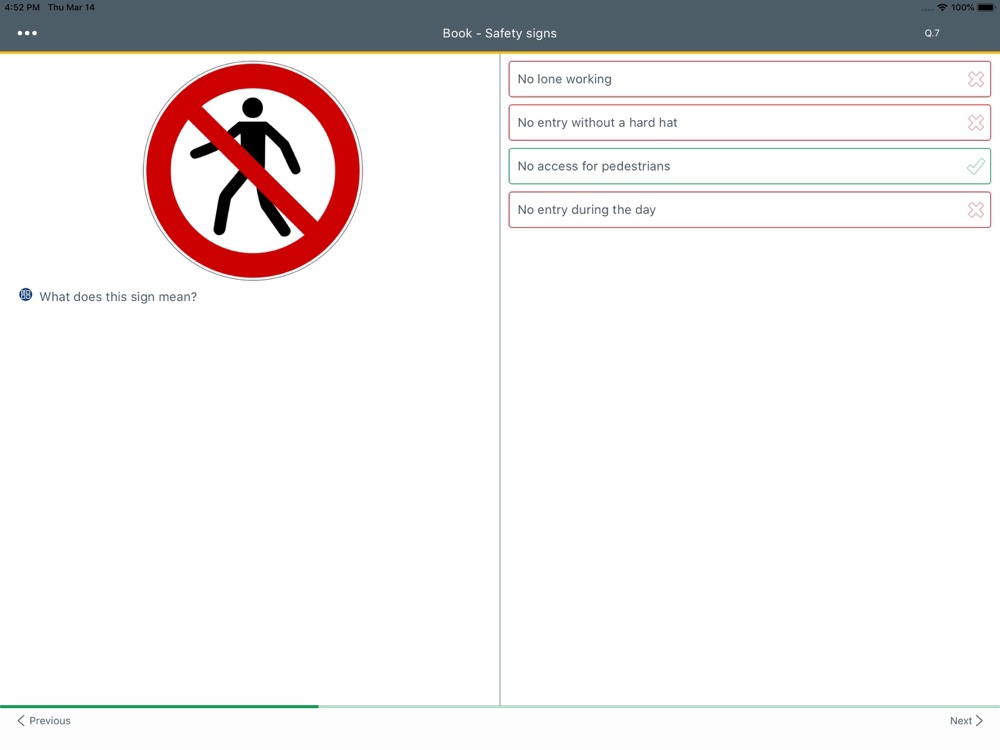Go to the Previous question
Viewport: 1000px width, 750px height.
(x=43, y=721)
